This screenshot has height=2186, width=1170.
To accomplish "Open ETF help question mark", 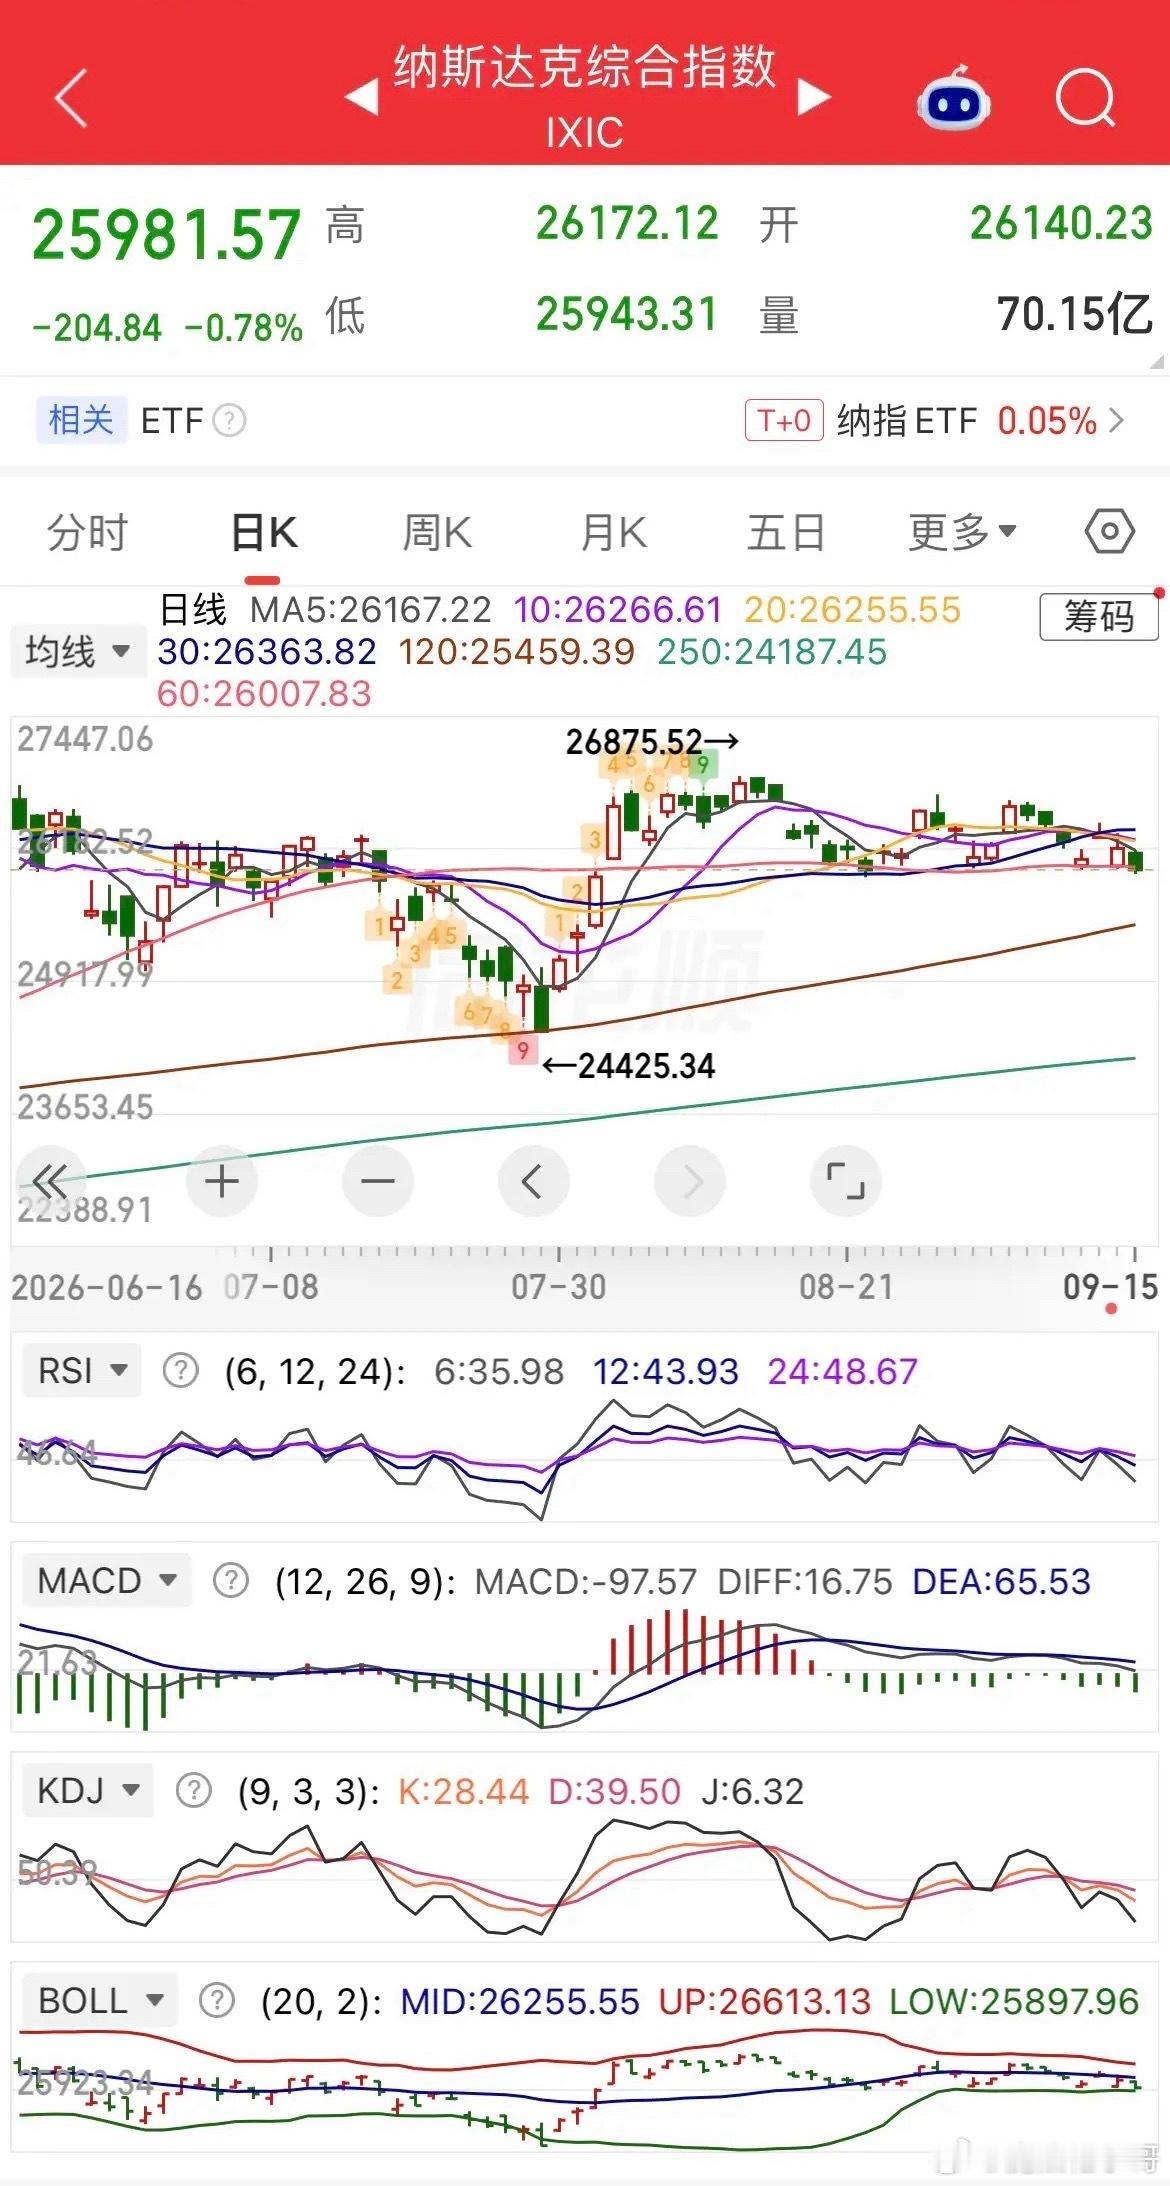I will click(230, 421).
